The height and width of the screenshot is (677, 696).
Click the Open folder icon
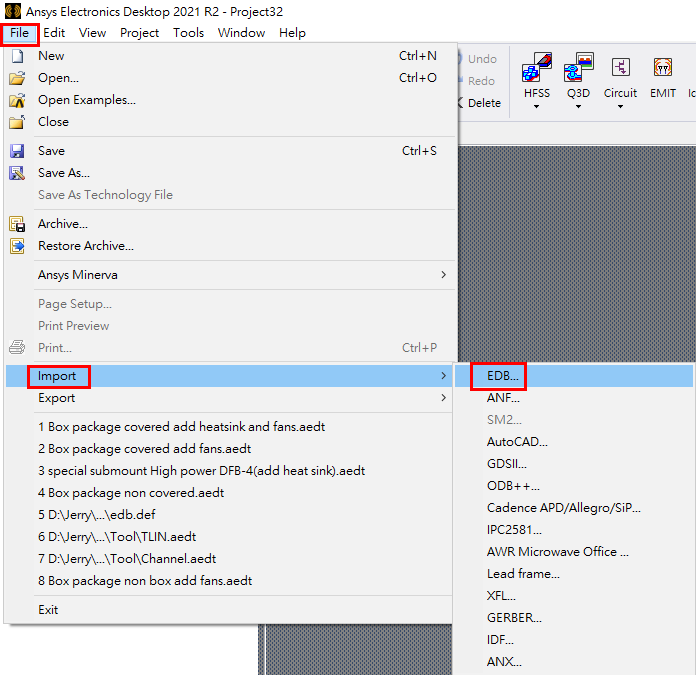click(17, 78)
